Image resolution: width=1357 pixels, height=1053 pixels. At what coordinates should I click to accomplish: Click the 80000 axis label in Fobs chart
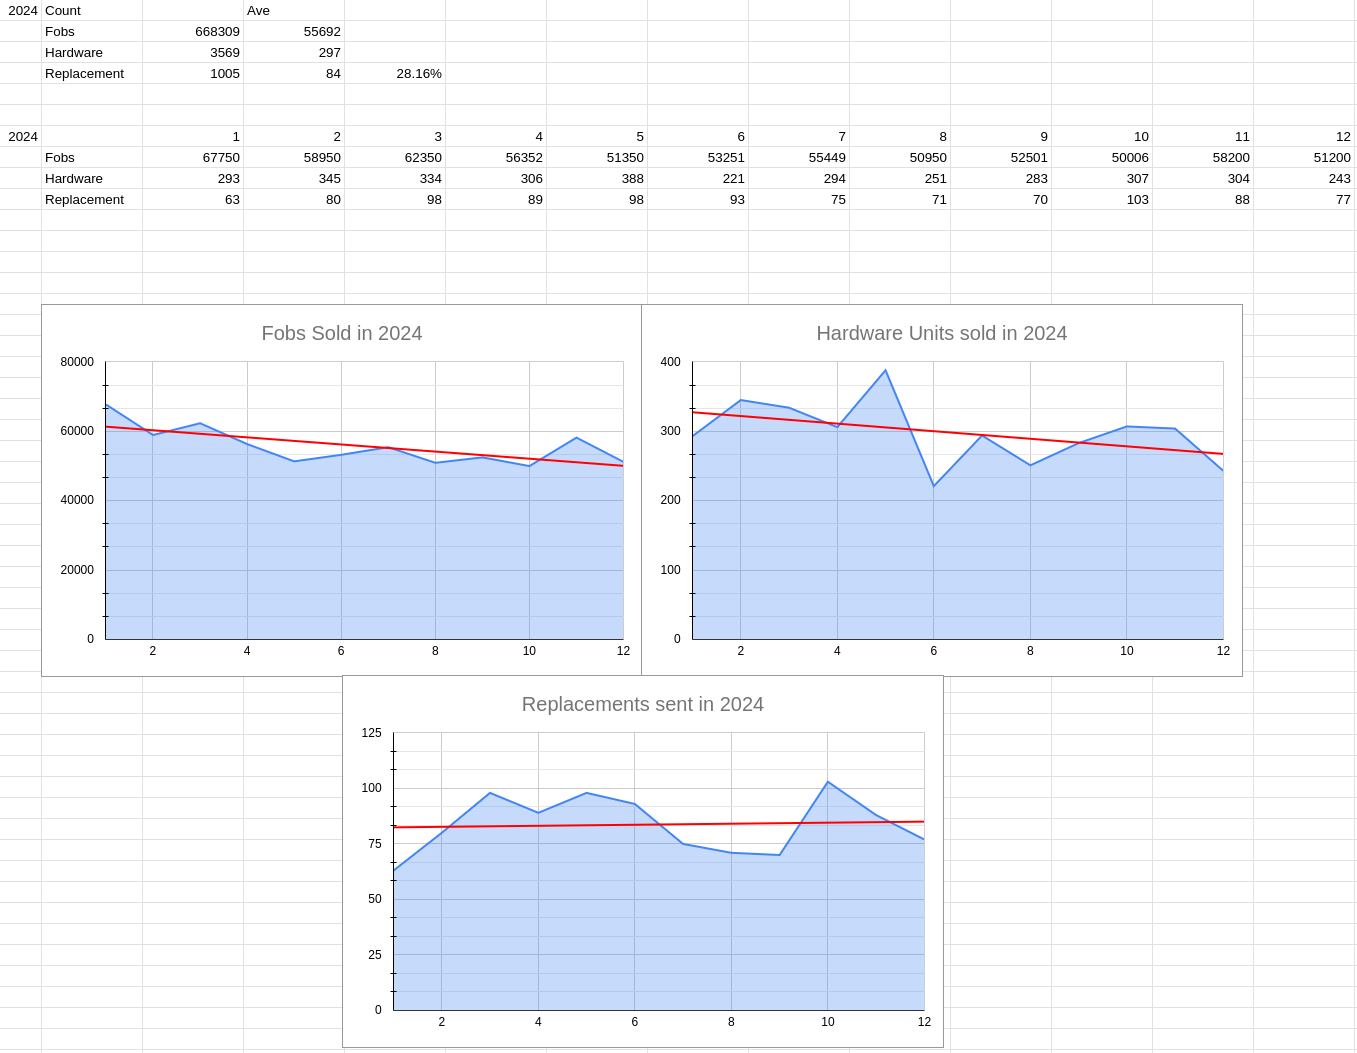click(x=77, y=362)
